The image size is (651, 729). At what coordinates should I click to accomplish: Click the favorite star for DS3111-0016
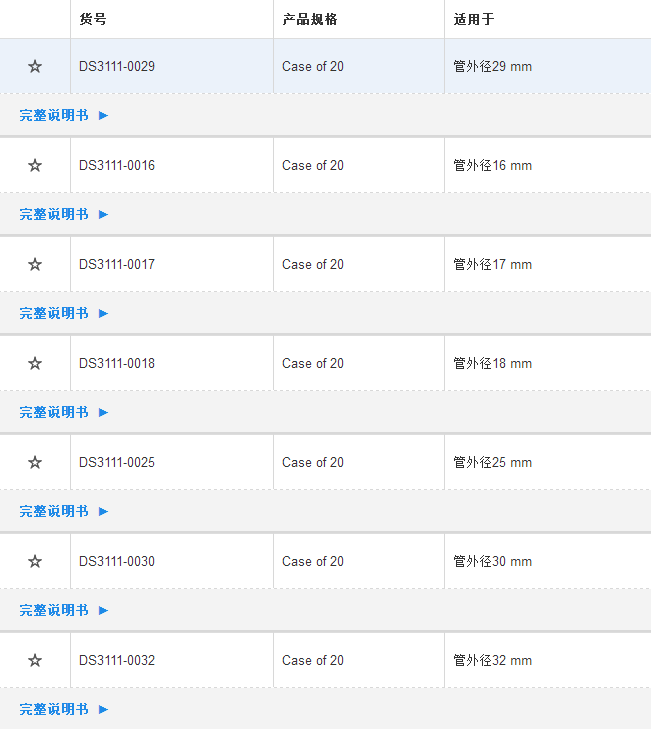35,165
